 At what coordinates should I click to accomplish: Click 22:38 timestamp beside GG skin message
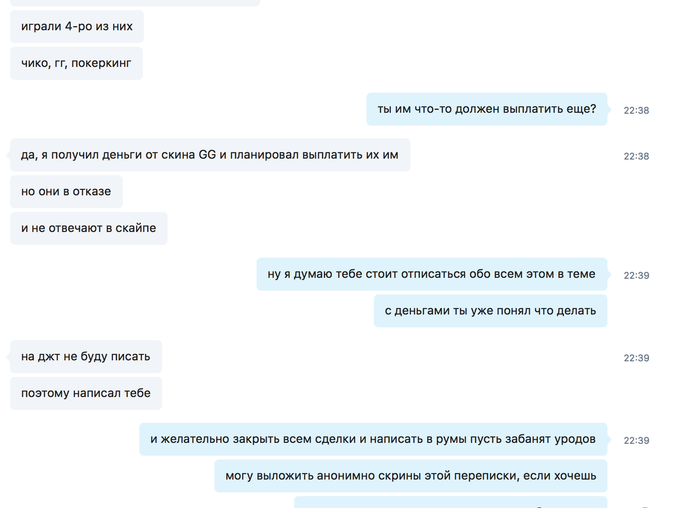pyautogui.click(x=636, y=156)
